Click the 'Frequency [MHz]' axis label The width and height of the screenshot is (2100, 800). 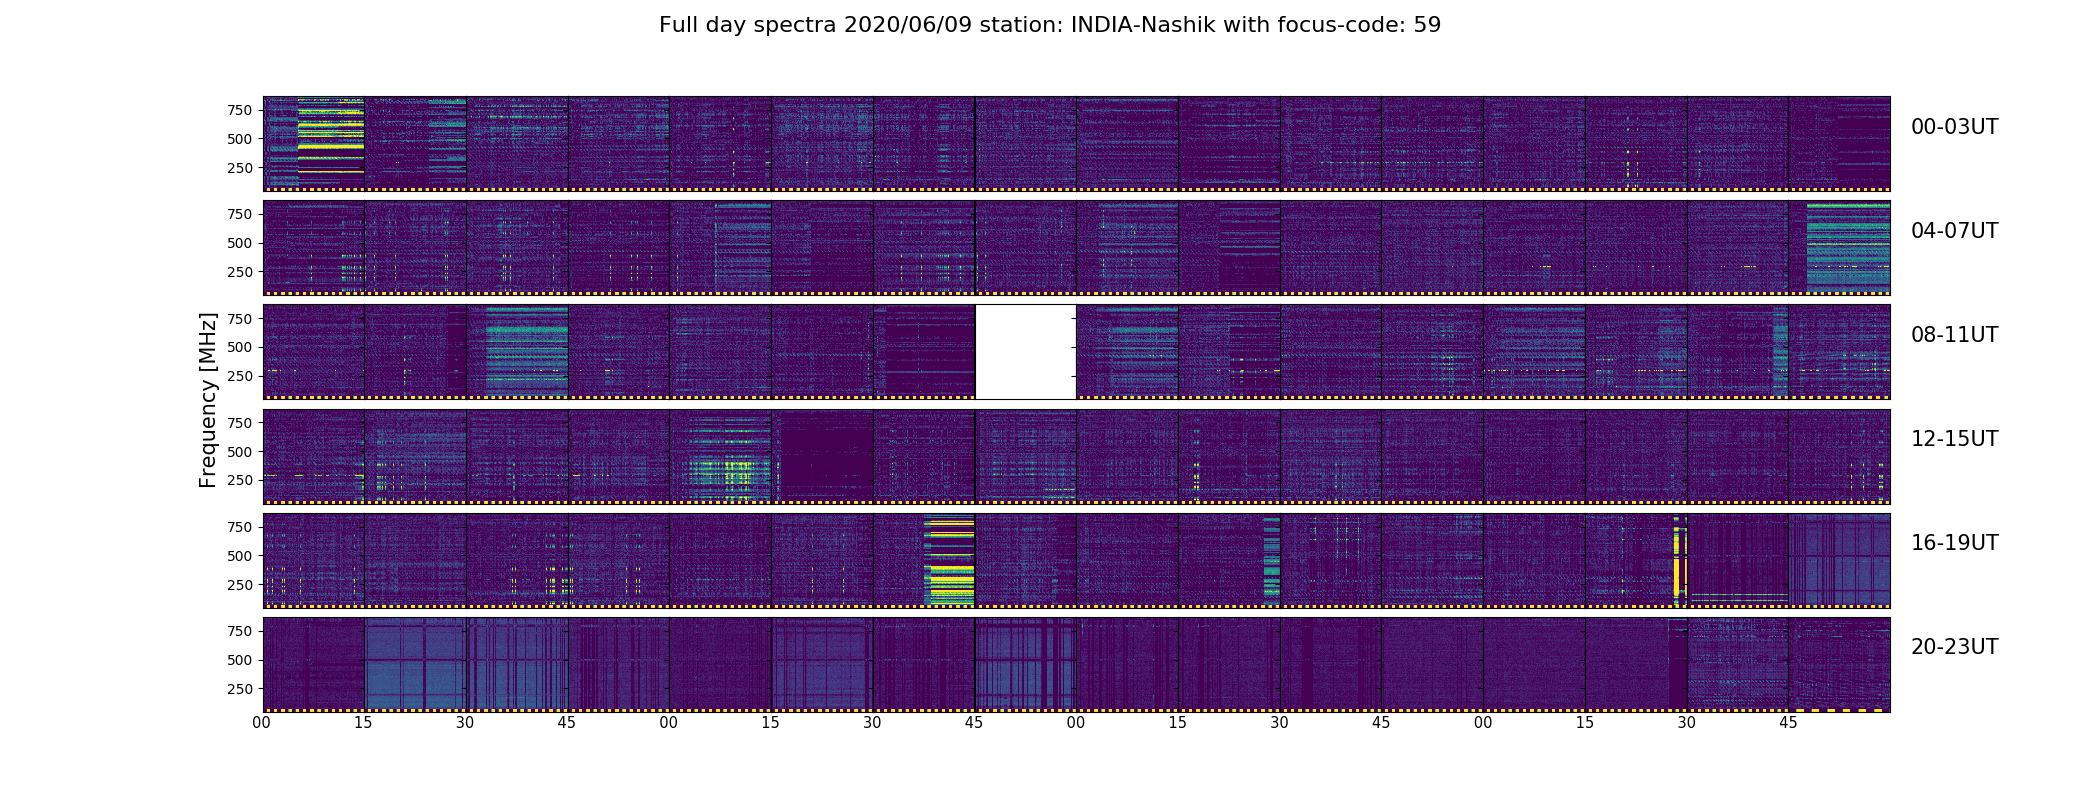point(208,400)
